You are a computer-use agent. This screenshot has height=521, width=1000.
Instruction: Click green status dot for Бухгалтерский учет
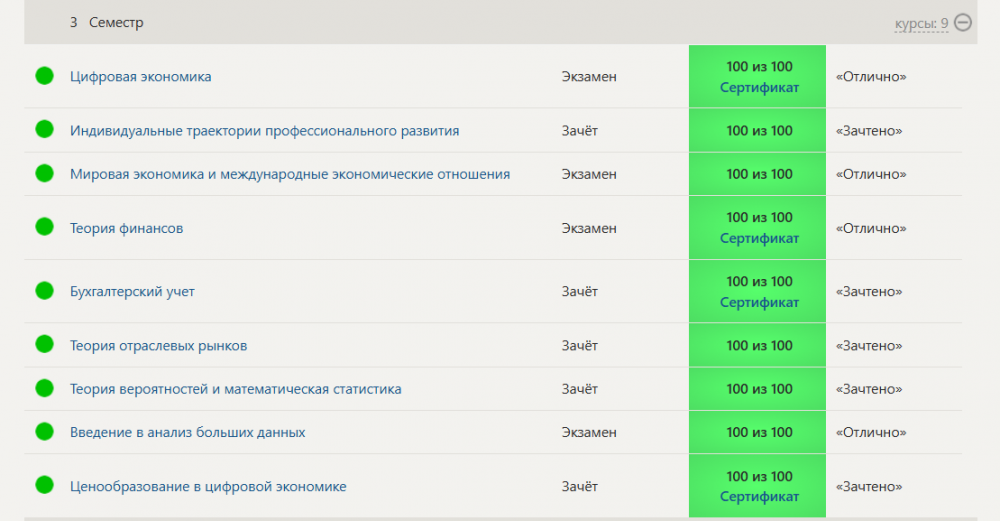[45, 291]
